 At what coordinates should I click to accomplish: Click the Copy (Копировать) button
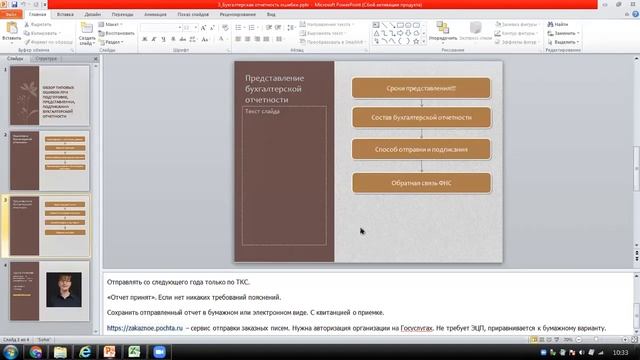(42, 33)
